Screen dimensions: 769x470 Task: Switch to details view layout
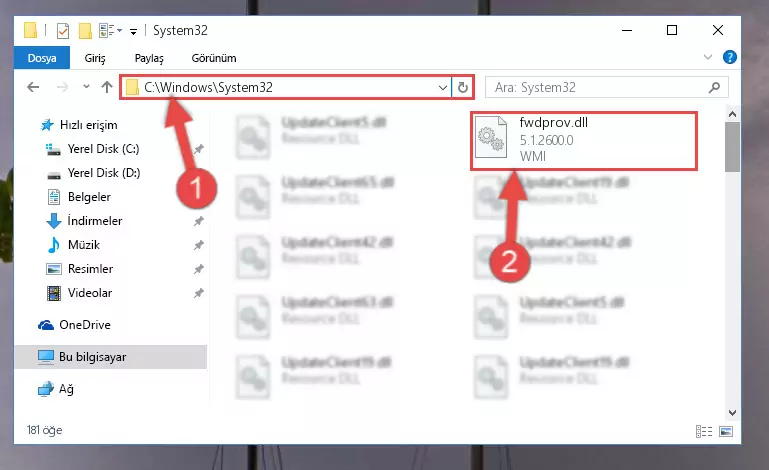(x=704, y=431)
